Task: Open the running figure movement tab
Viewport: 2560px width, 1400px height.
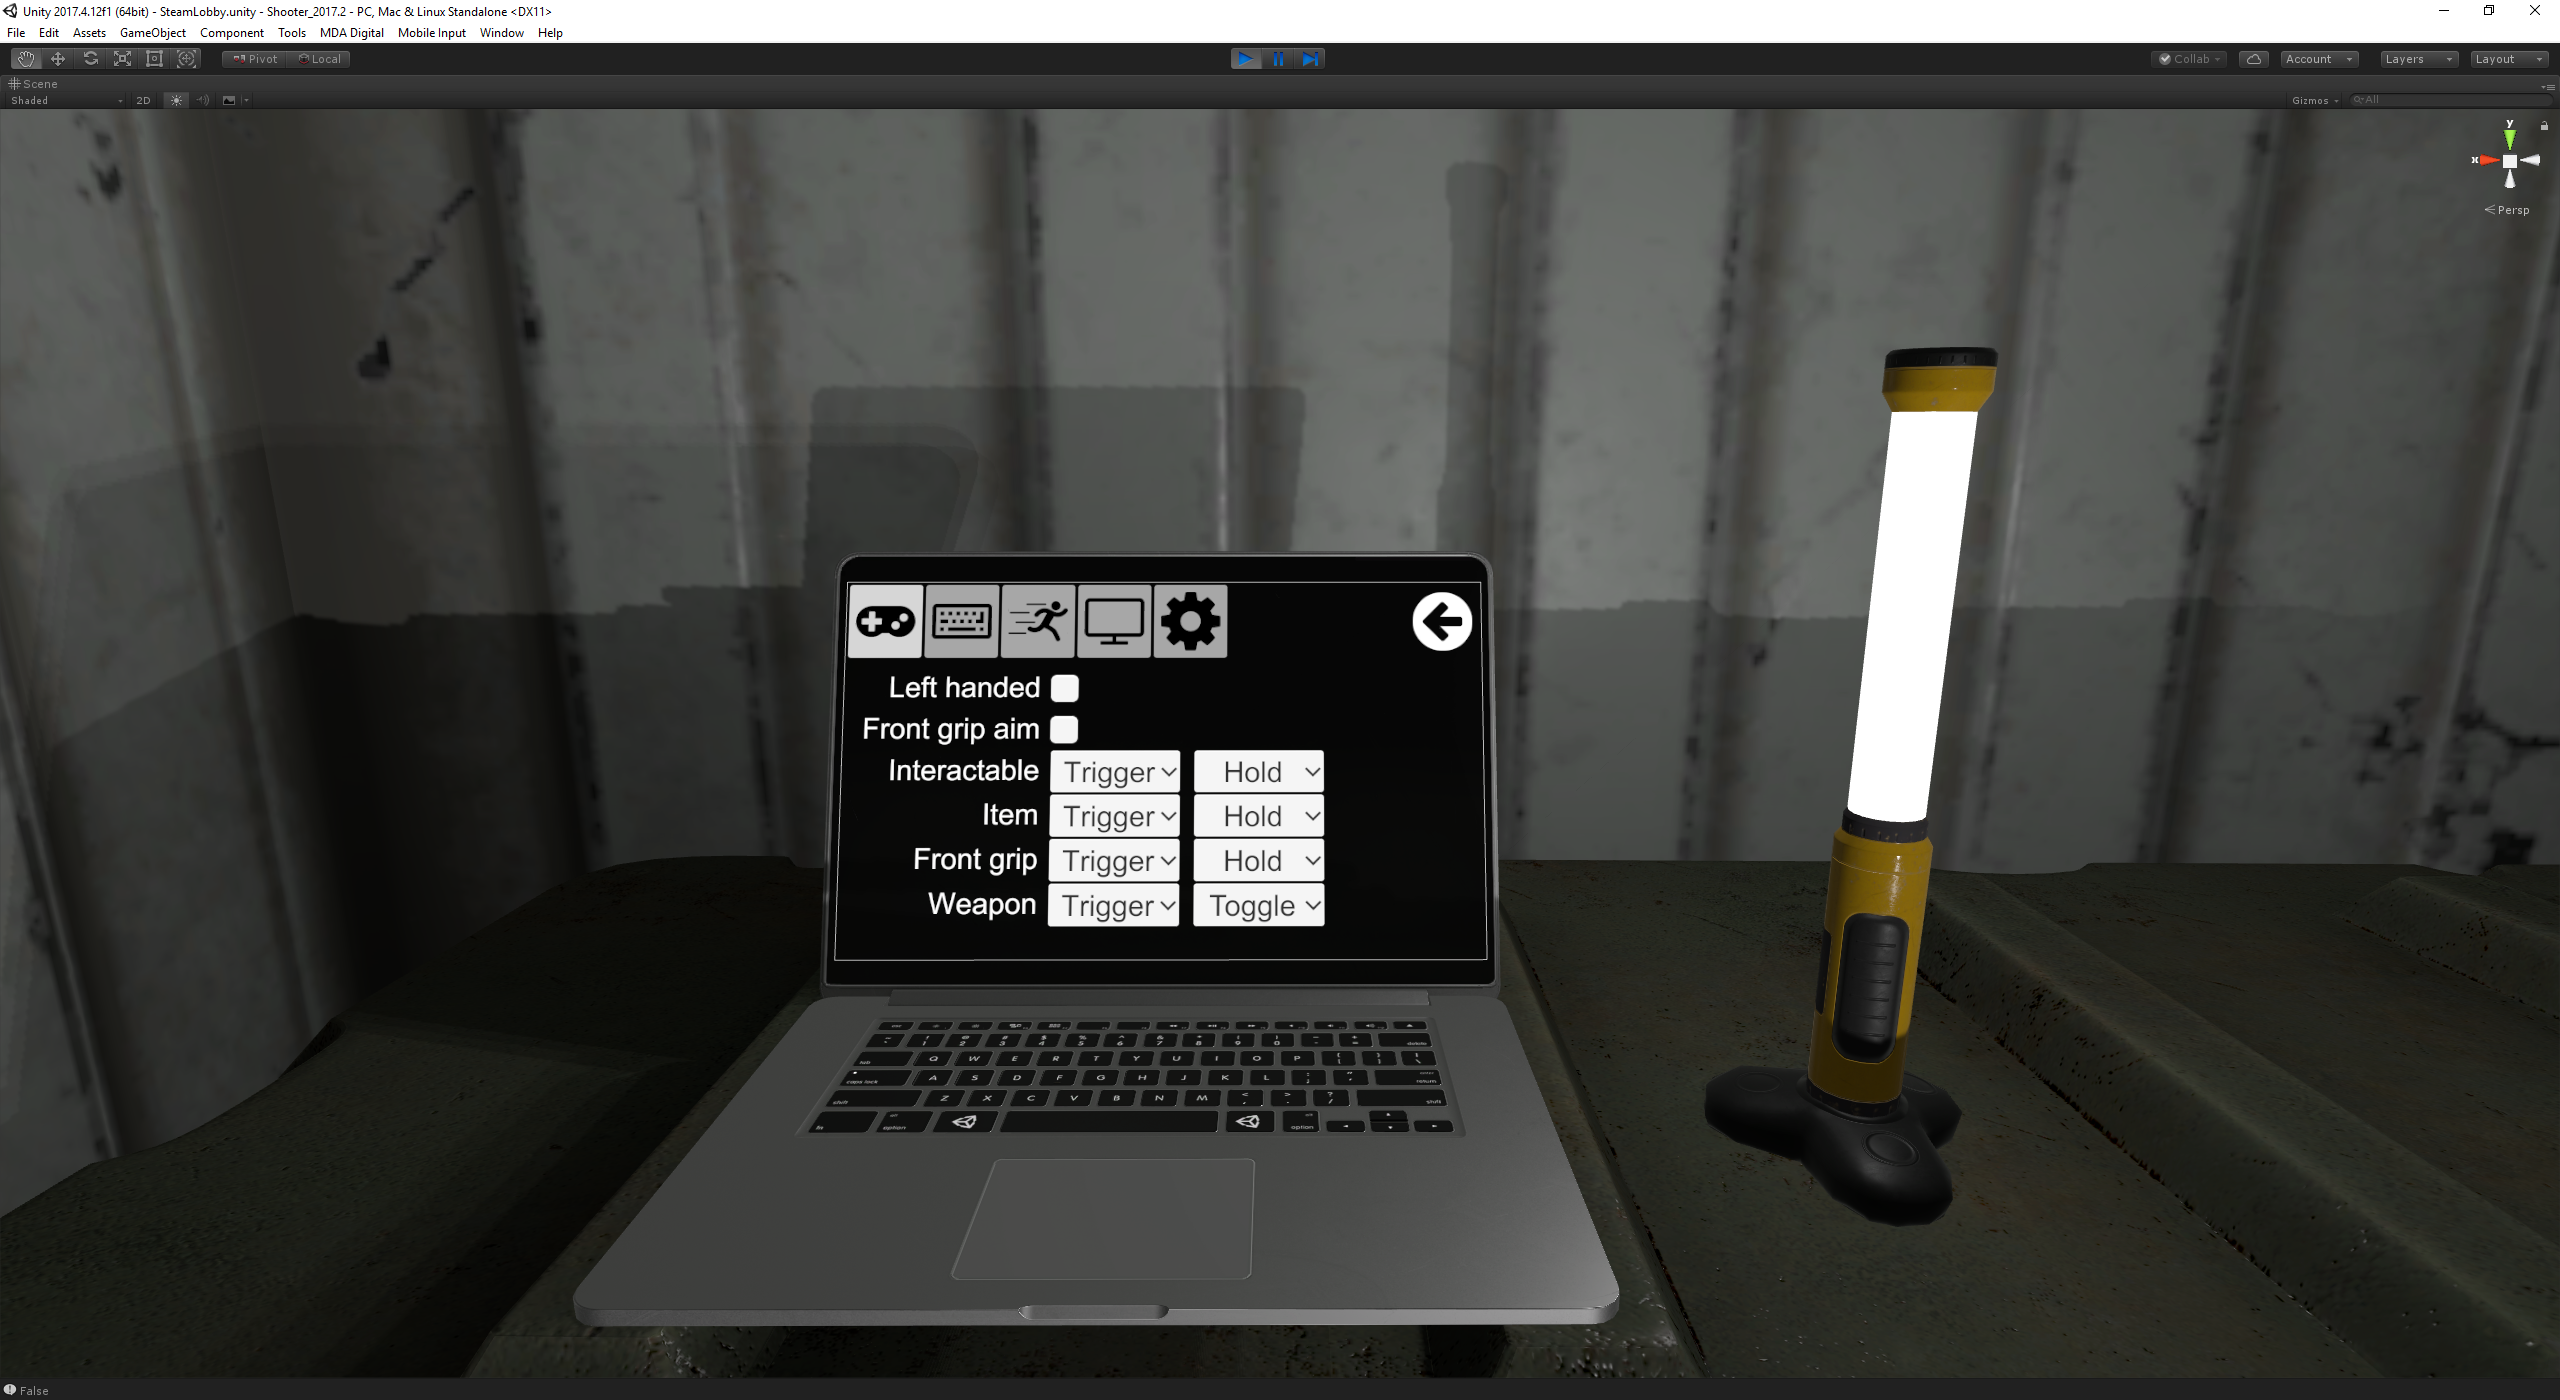Action: (1038, 621)
